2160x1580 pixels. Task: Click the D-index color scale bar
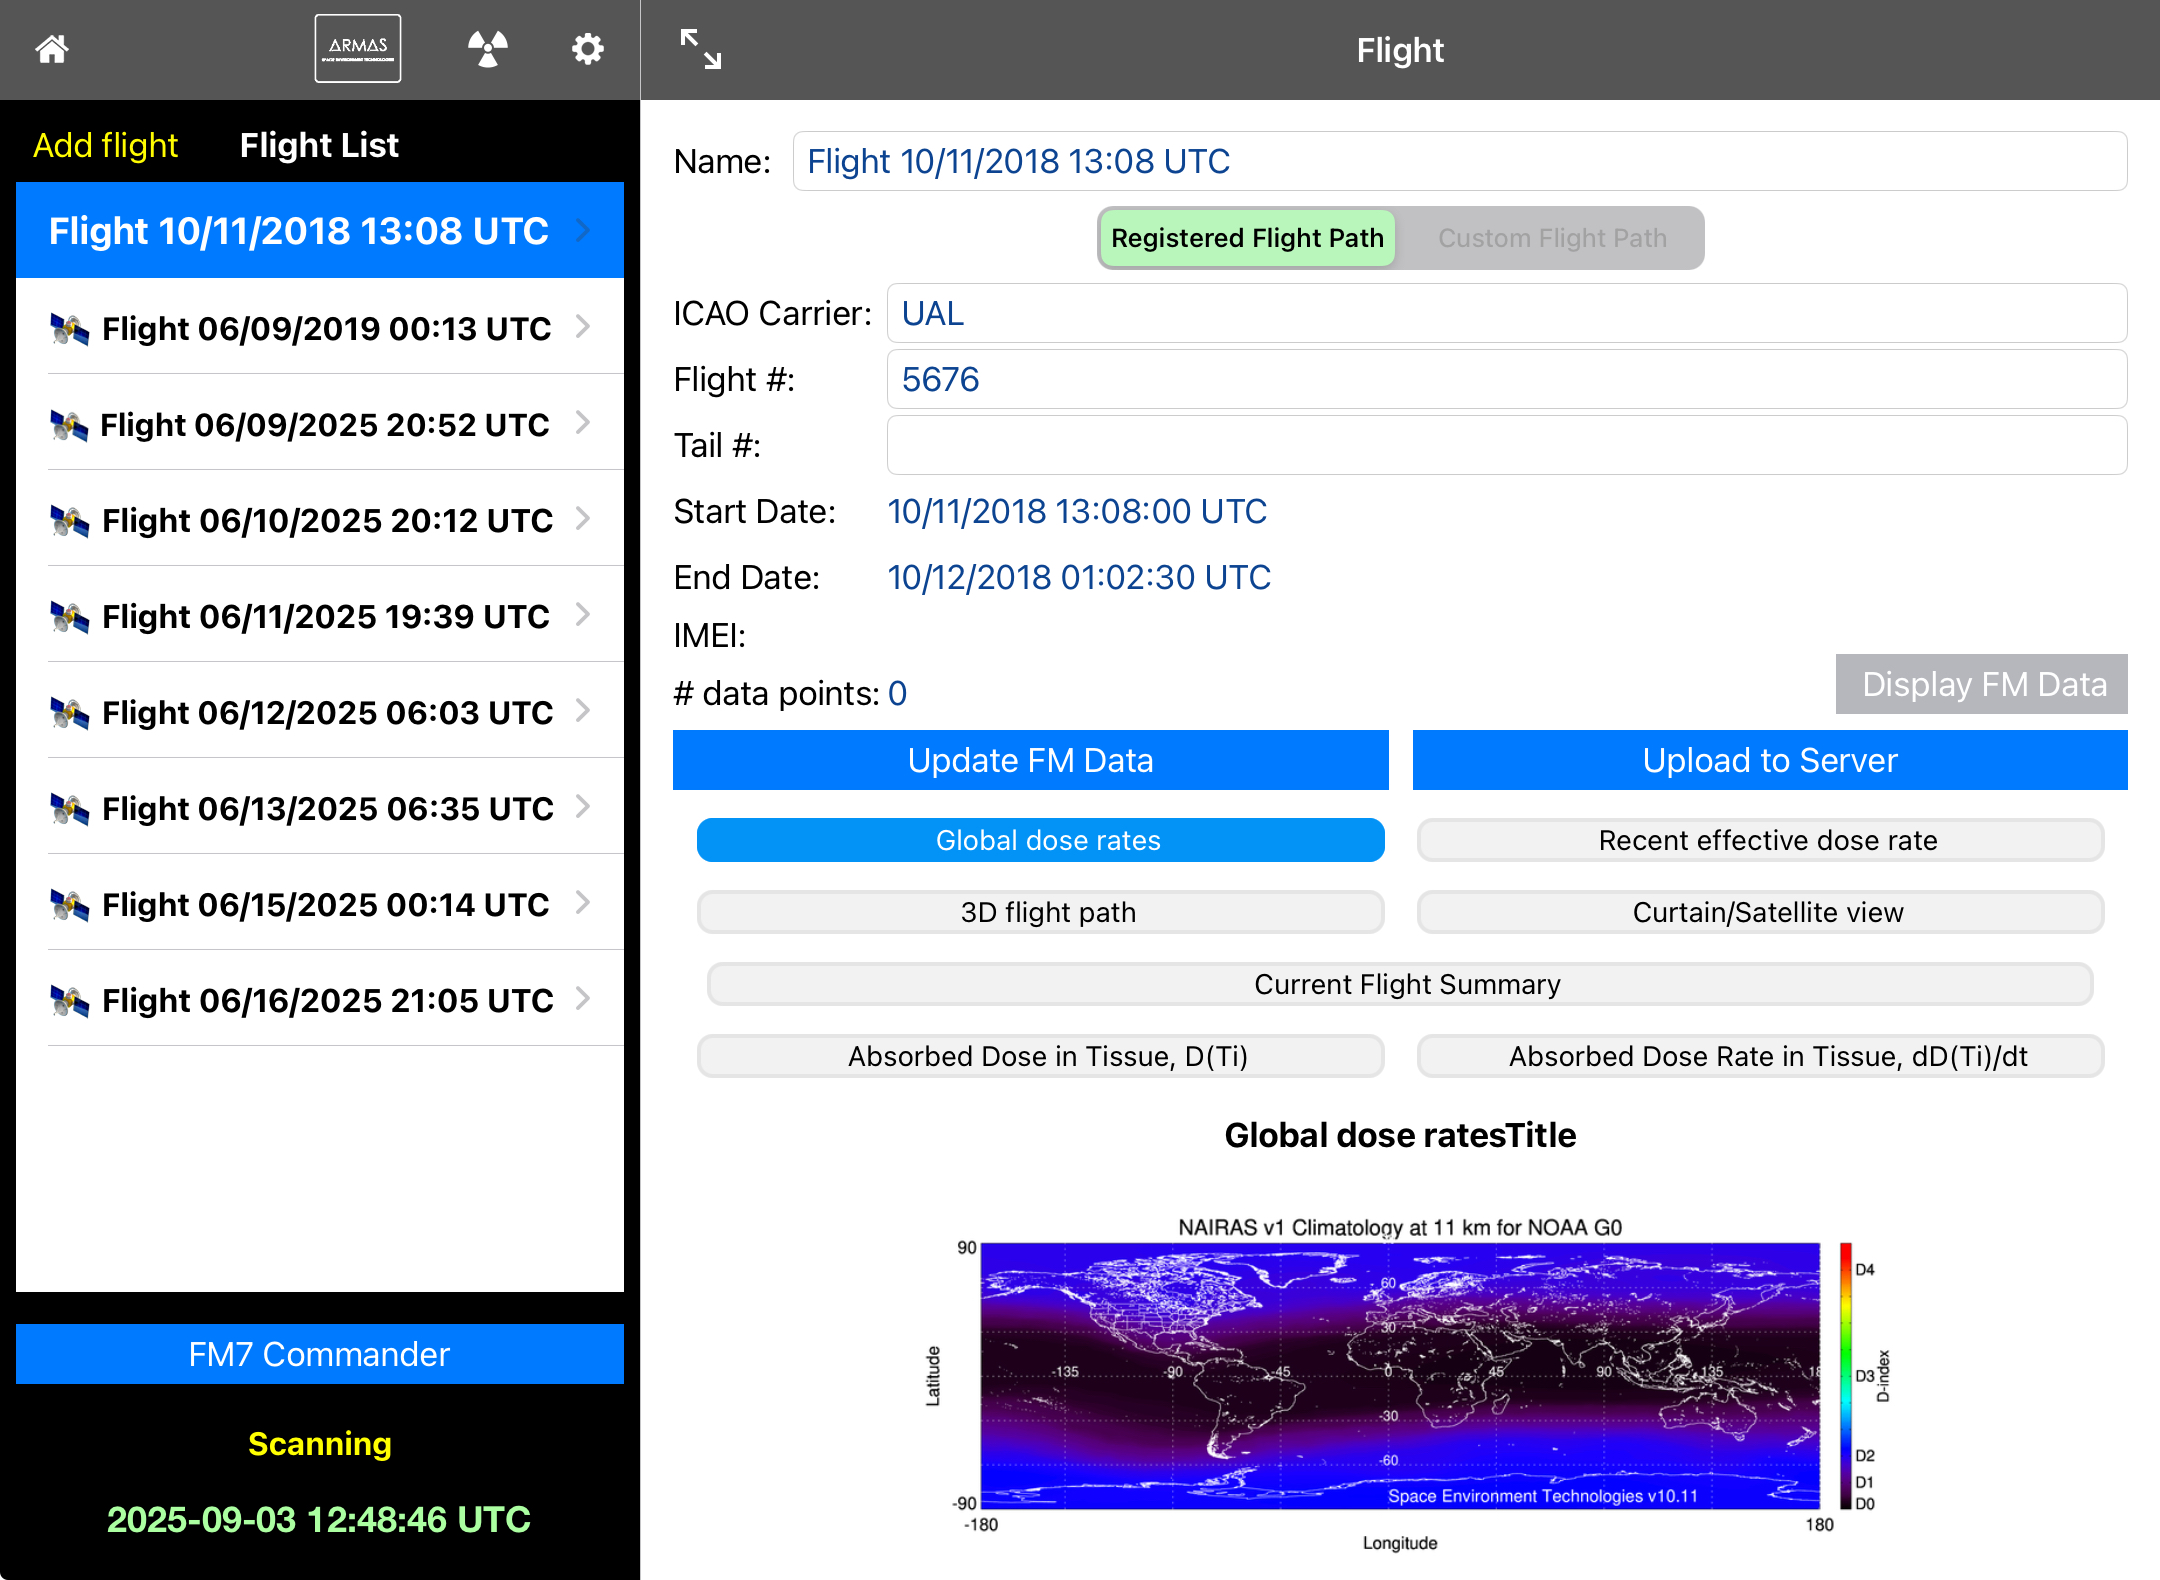click(1845, 1376)
